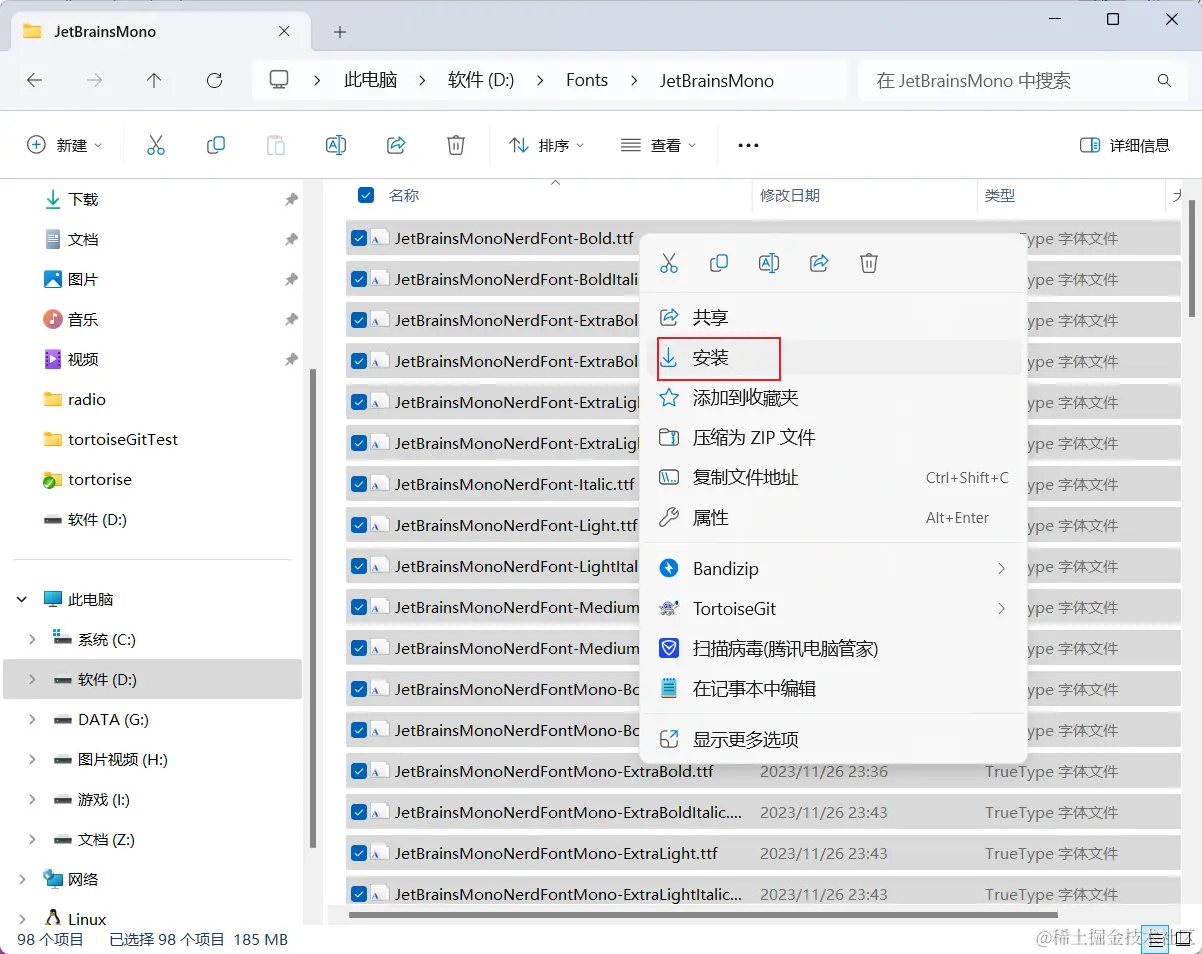Expand DATA (G:) drive node
Screen dimensions: 1202x954
click(x=32, y=719)
